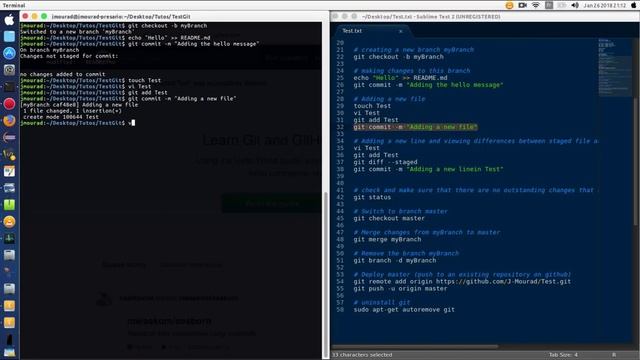Open the grey gear settings dock icon
The image size is (640, 360).
(9, 70)
